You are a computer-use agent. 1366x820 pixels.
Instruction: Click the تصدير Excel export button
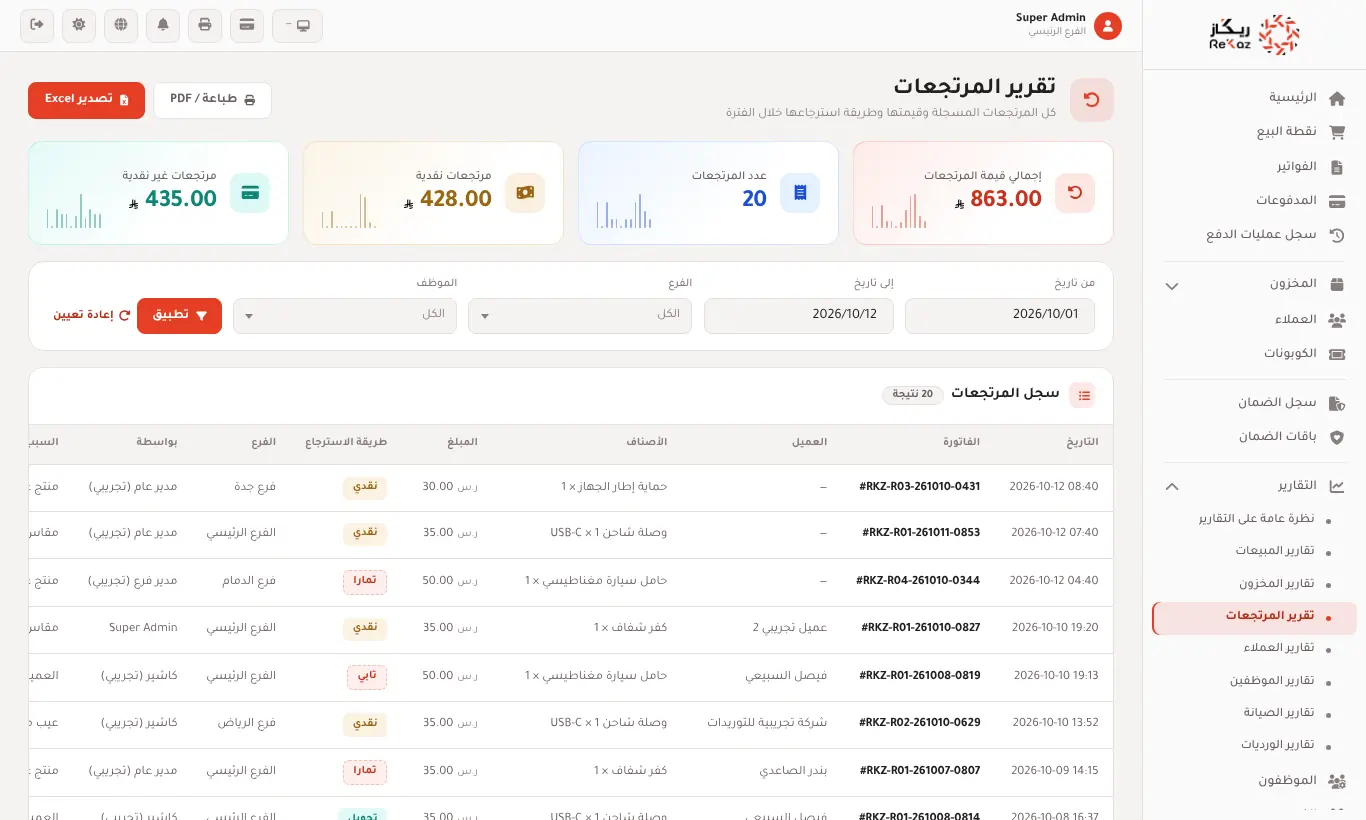pyautogui.click(x=87, y=100)
